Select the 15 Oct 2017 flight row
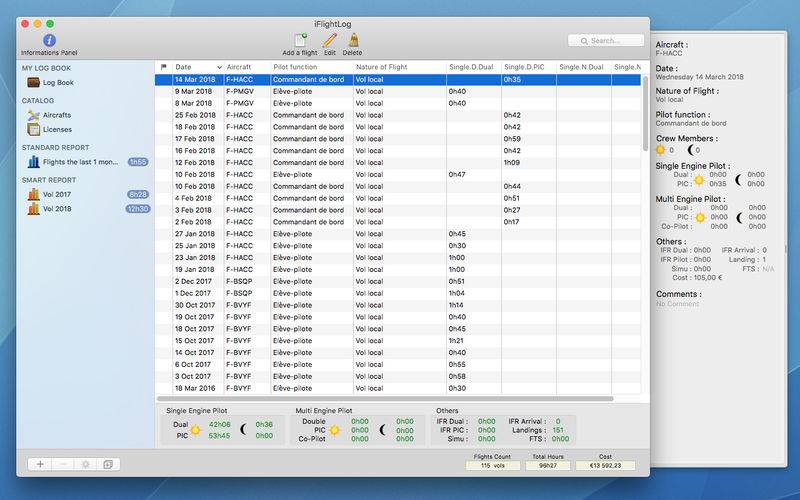This screenshot has width=800, height=500. (x=398, y=341)
